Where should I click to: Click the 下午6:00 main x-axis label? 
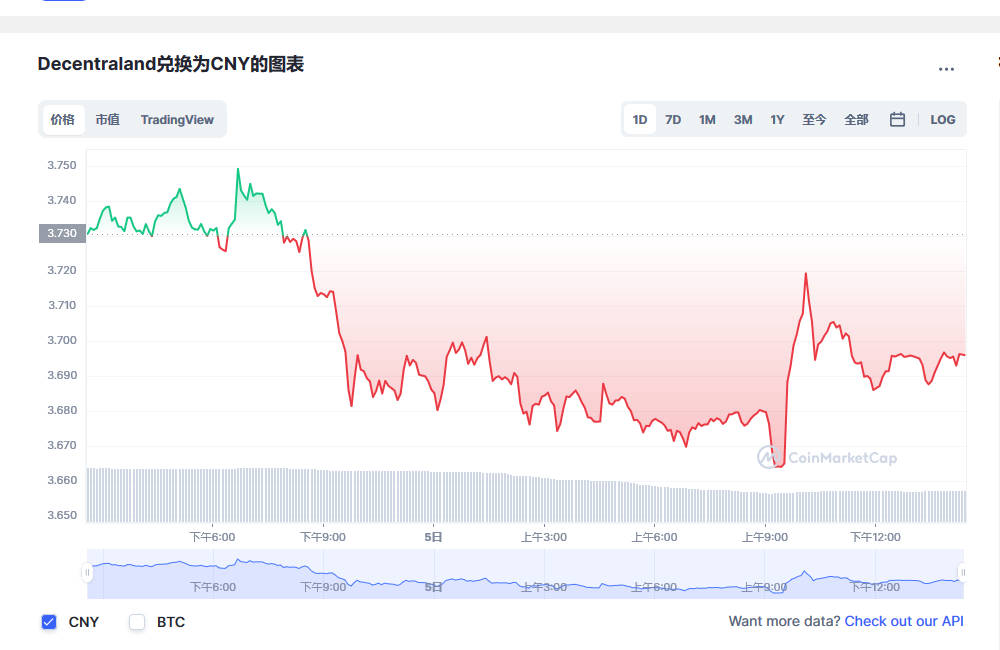pos(212,537)
